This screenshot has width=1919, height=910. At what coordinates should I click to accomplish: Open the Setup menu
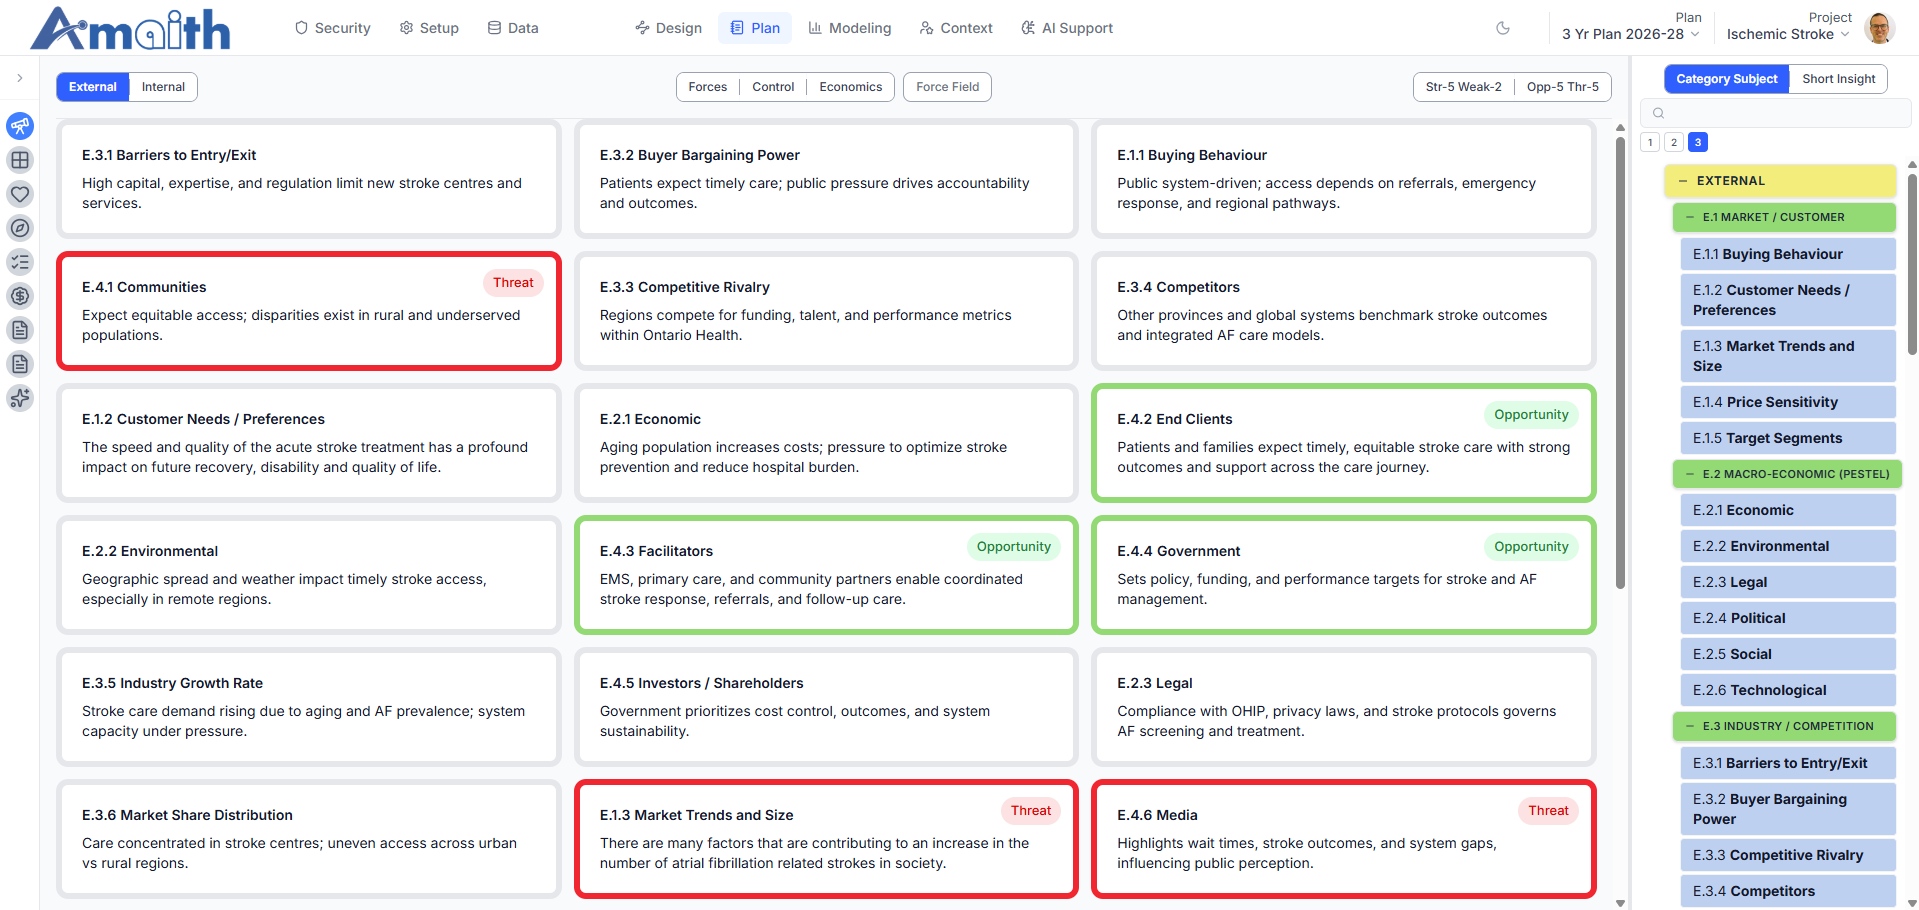tap(429, 28)
